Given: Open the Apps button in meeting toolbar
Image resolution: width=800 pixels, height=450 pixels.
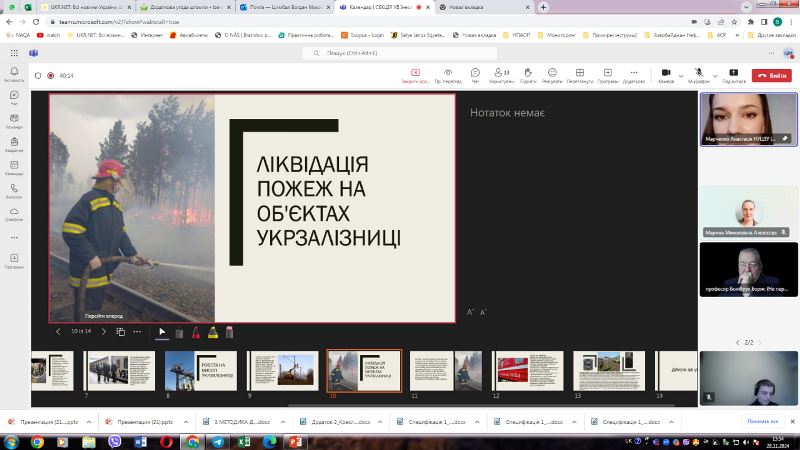Looking at the screenshot, I should point(608,76).
